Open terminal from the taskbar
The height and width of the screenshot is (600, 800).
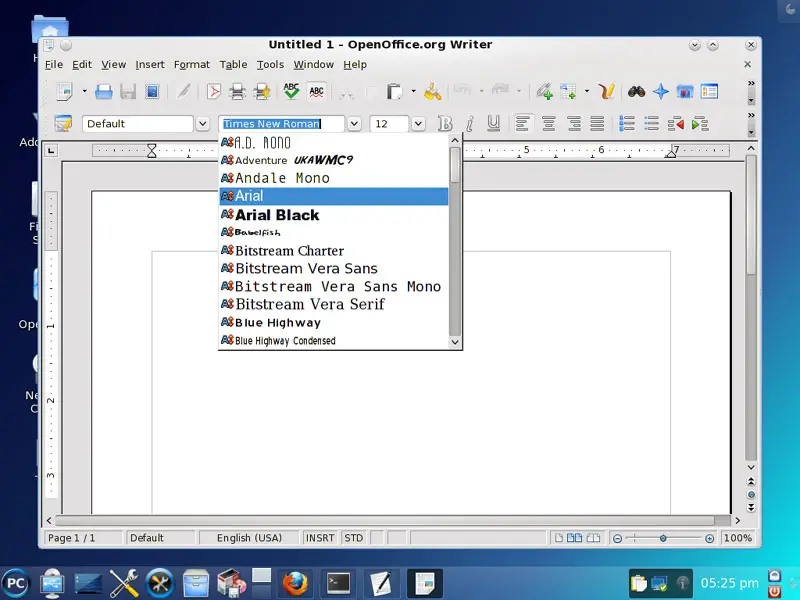point(338,583)
